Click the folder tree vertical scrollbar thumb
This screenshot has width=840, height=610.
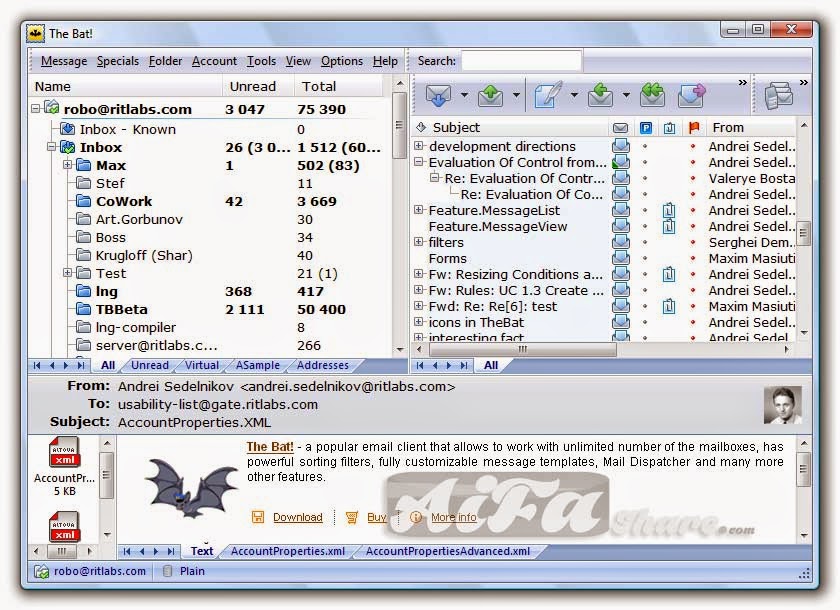click(x=400, y=126)
